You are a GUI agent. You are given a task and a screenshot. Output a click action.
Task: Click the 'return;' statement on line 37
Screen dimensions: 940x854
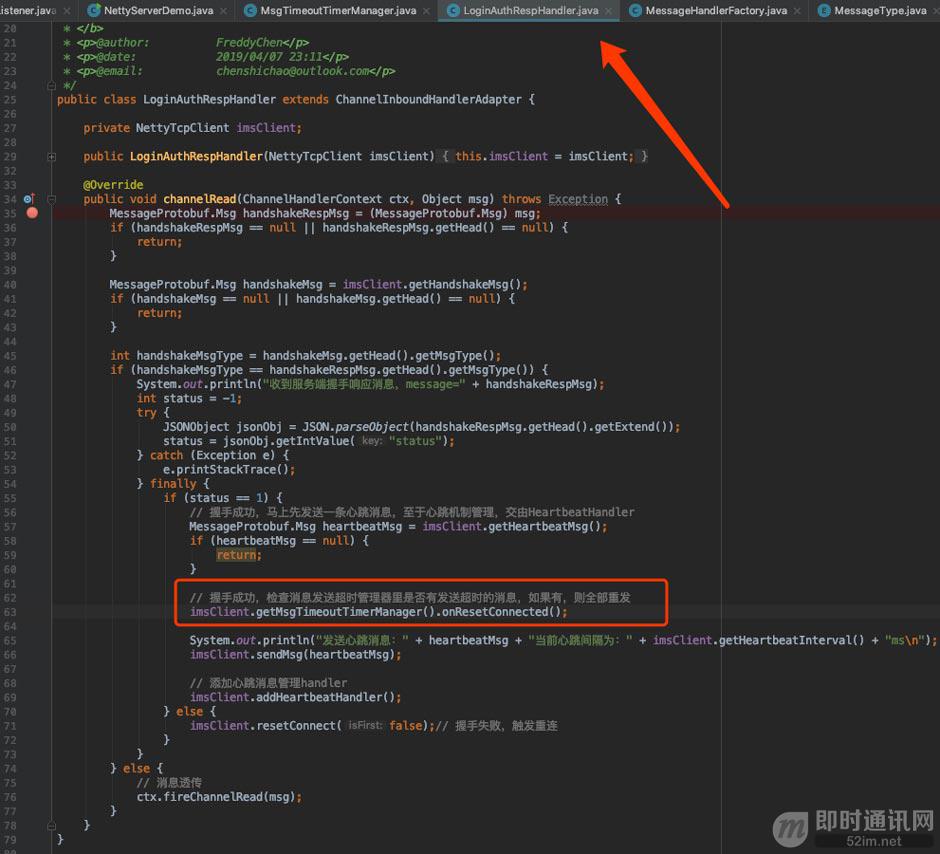click(159, 242)
